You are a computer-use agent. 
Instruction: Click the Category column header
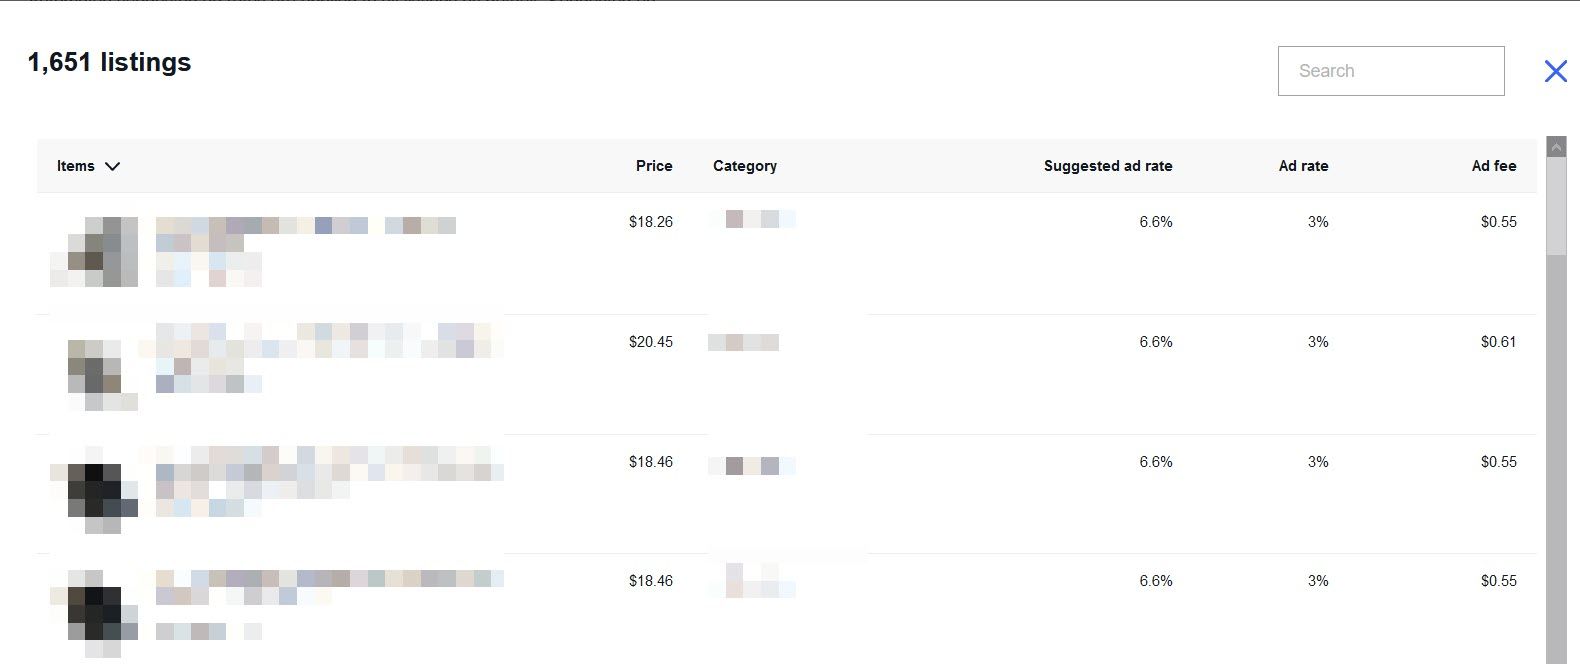[745, 166]
